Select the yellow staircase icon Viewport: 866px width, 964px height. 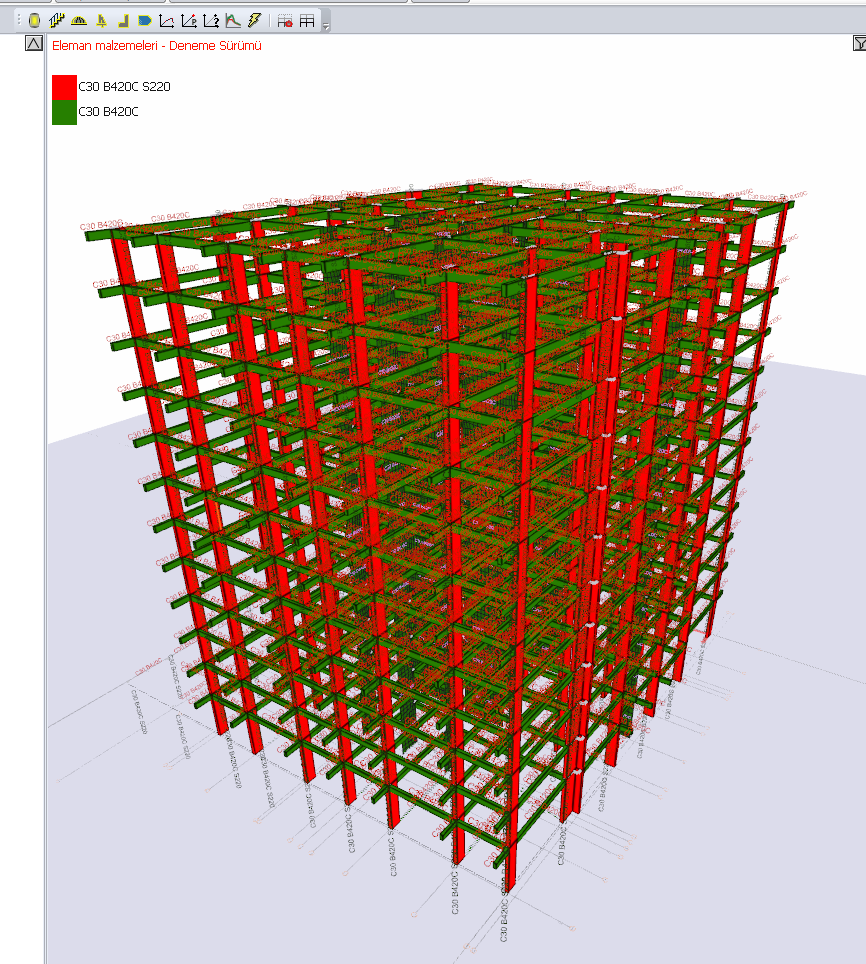click(57, 21)
